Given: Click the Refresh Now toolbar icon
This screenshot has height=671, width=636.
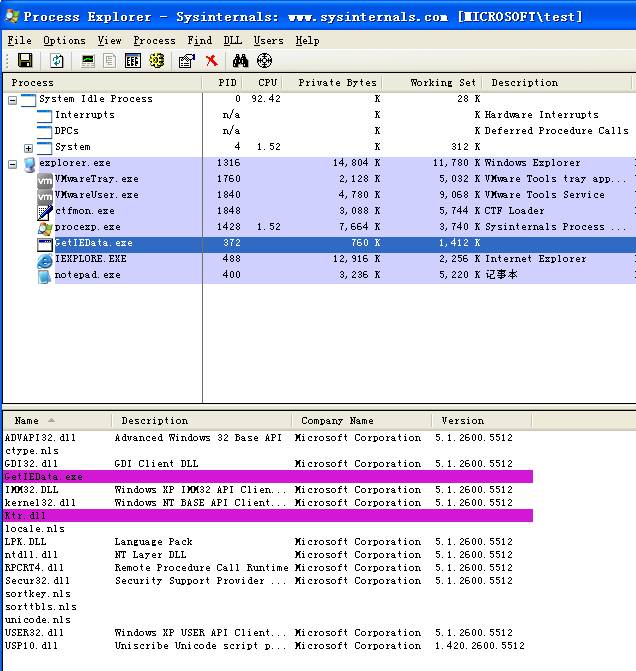Looking at the screenshot, I should click(x=56, y=60).
